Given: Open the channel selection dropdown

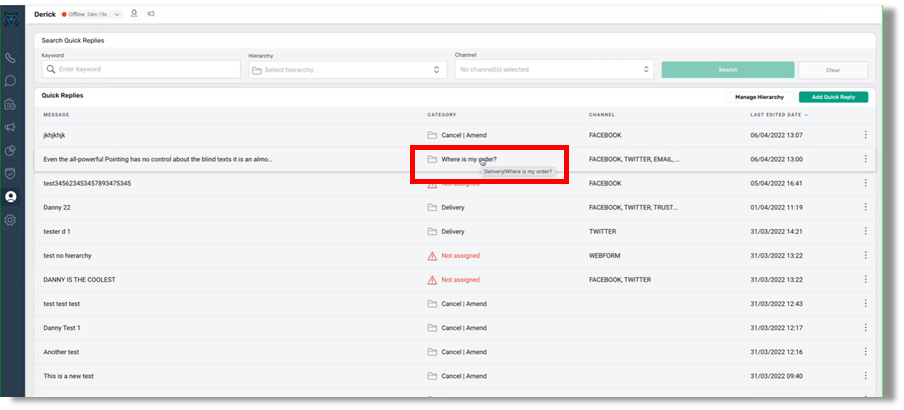Looking at the screenshot, I should [x=553, y=70].
